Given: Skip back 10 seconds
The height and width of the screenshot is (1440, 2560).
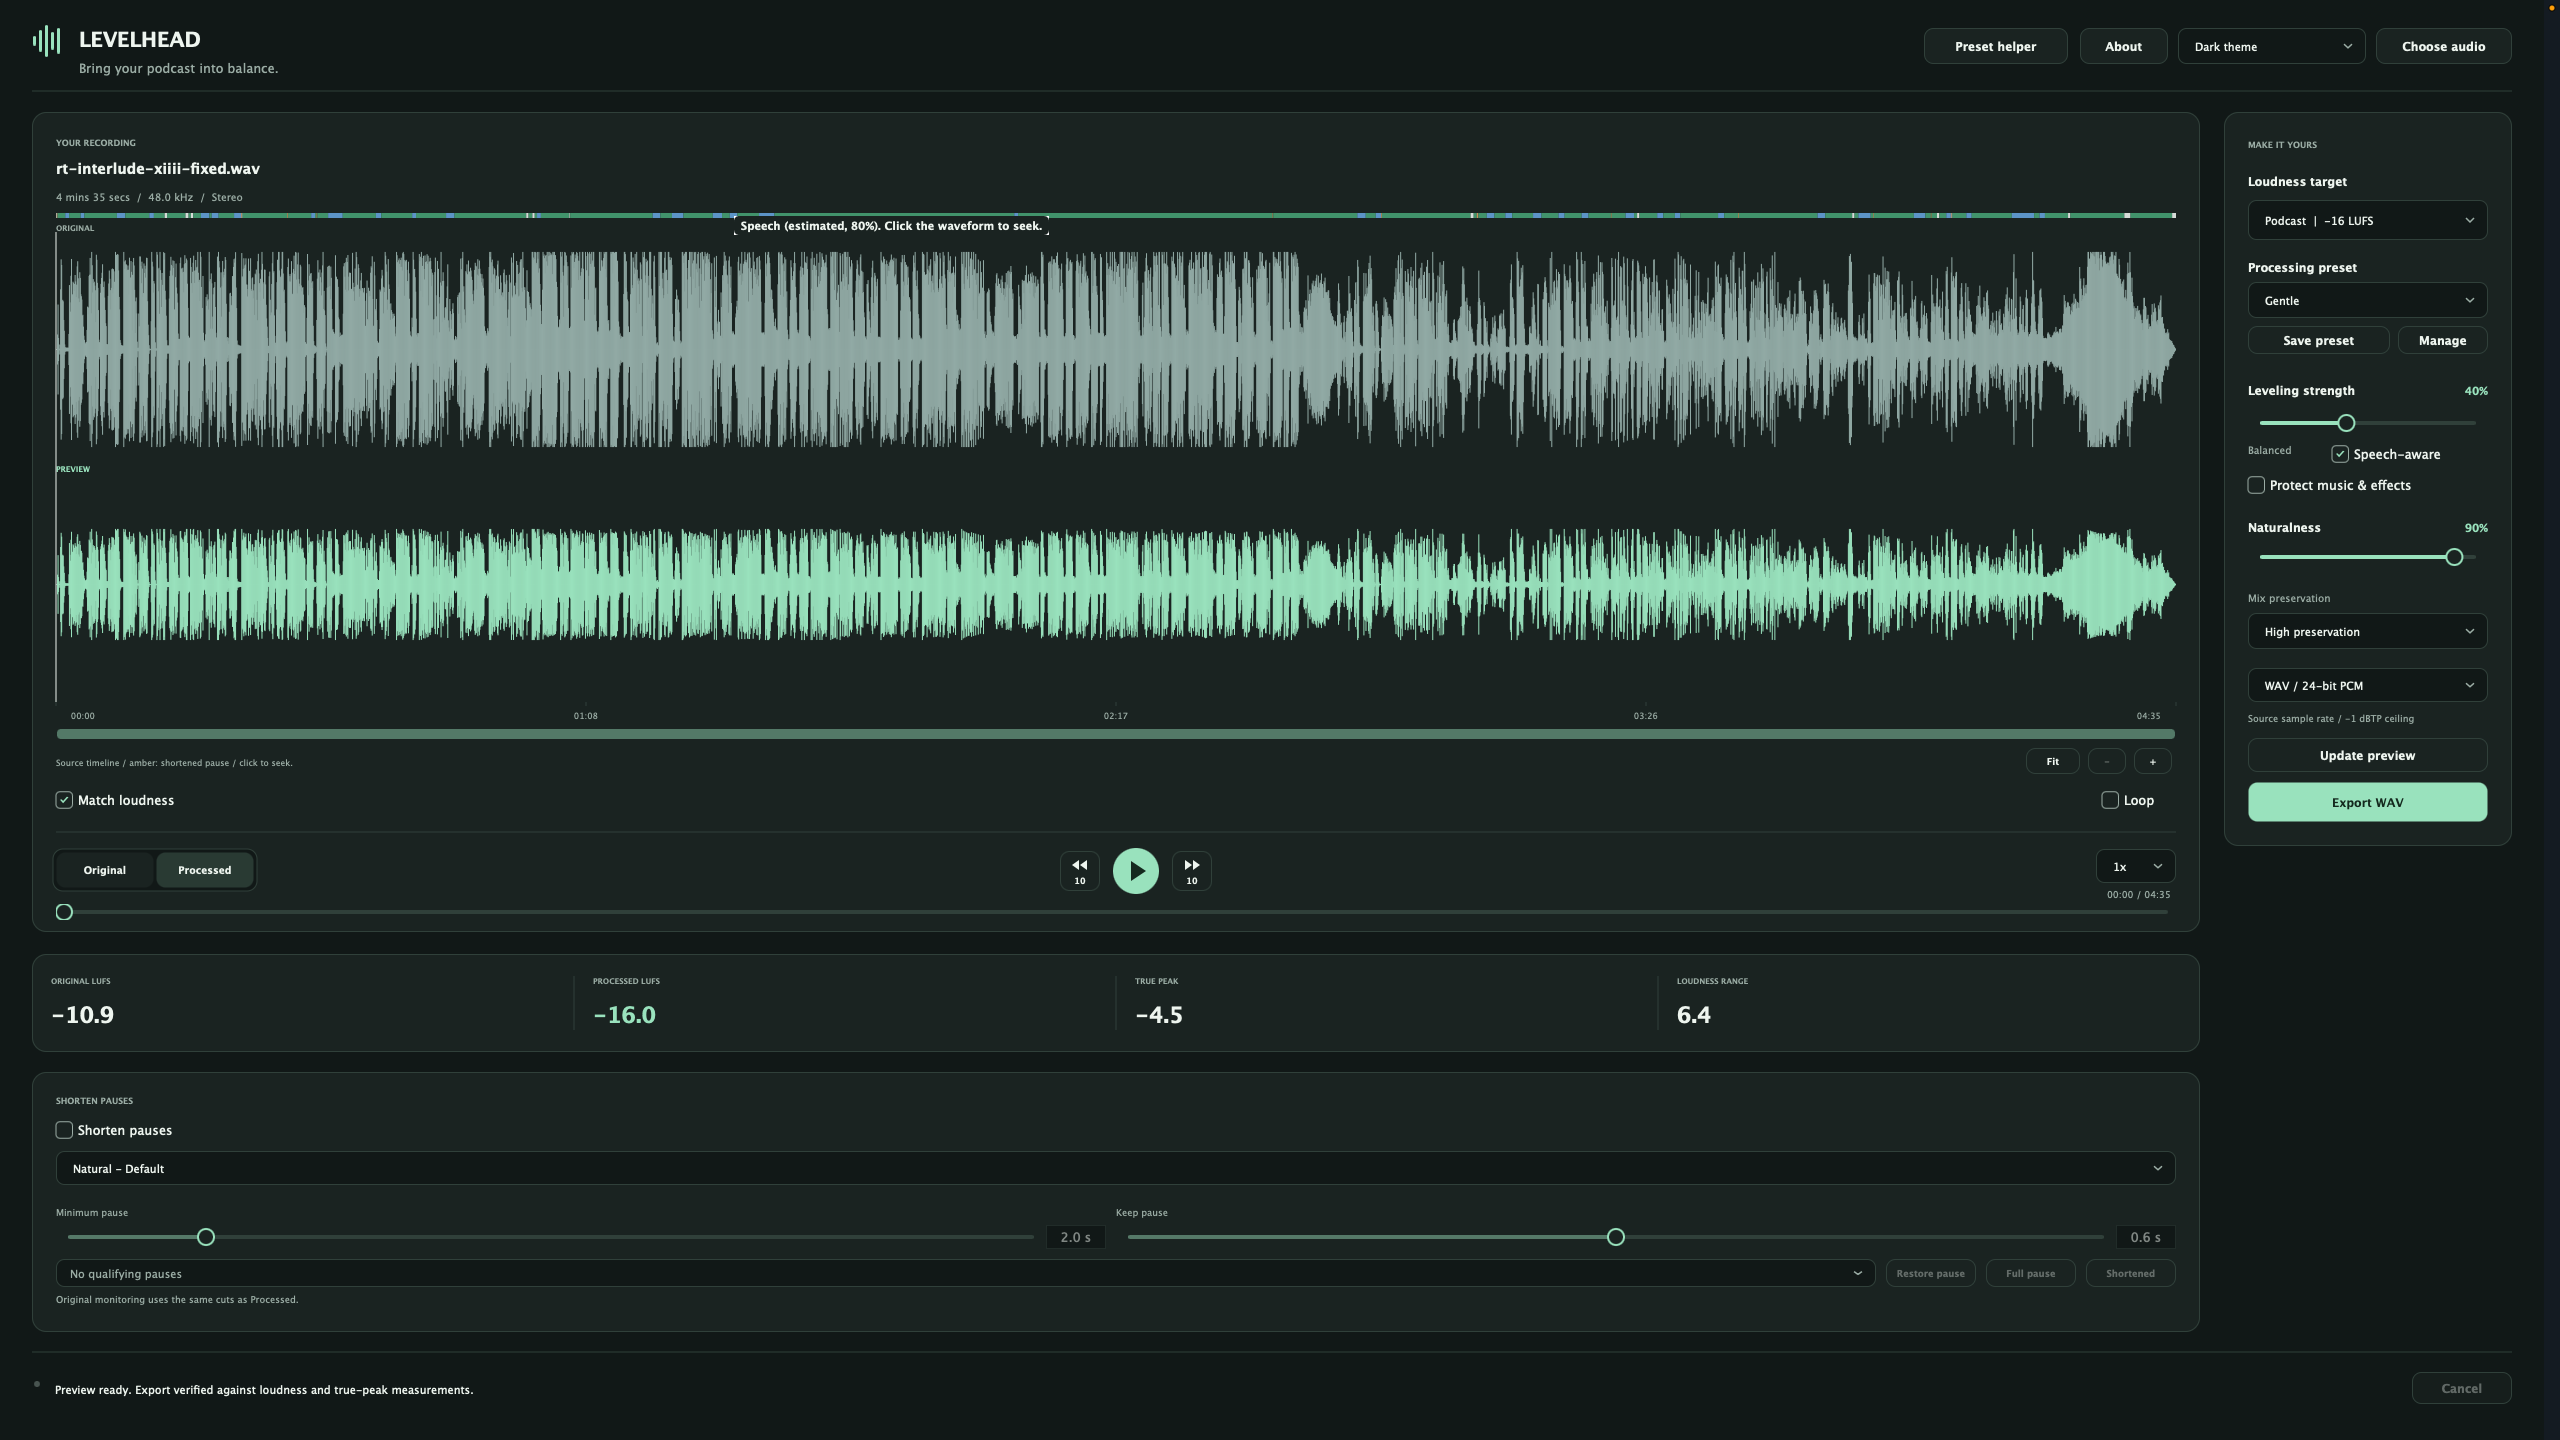Looking at the screenshot, I should (1079, 870).
